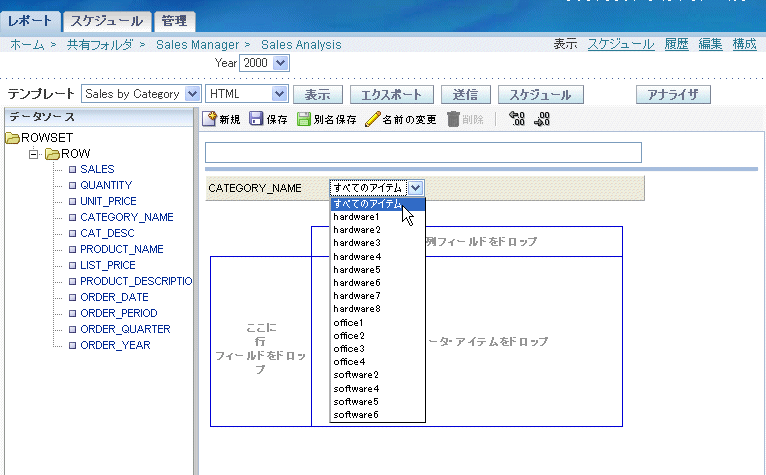Click the 送信 button
Image resolution: width=766 pixels, height=475 pixels.
pyautogui.click(x=466, y=94)
